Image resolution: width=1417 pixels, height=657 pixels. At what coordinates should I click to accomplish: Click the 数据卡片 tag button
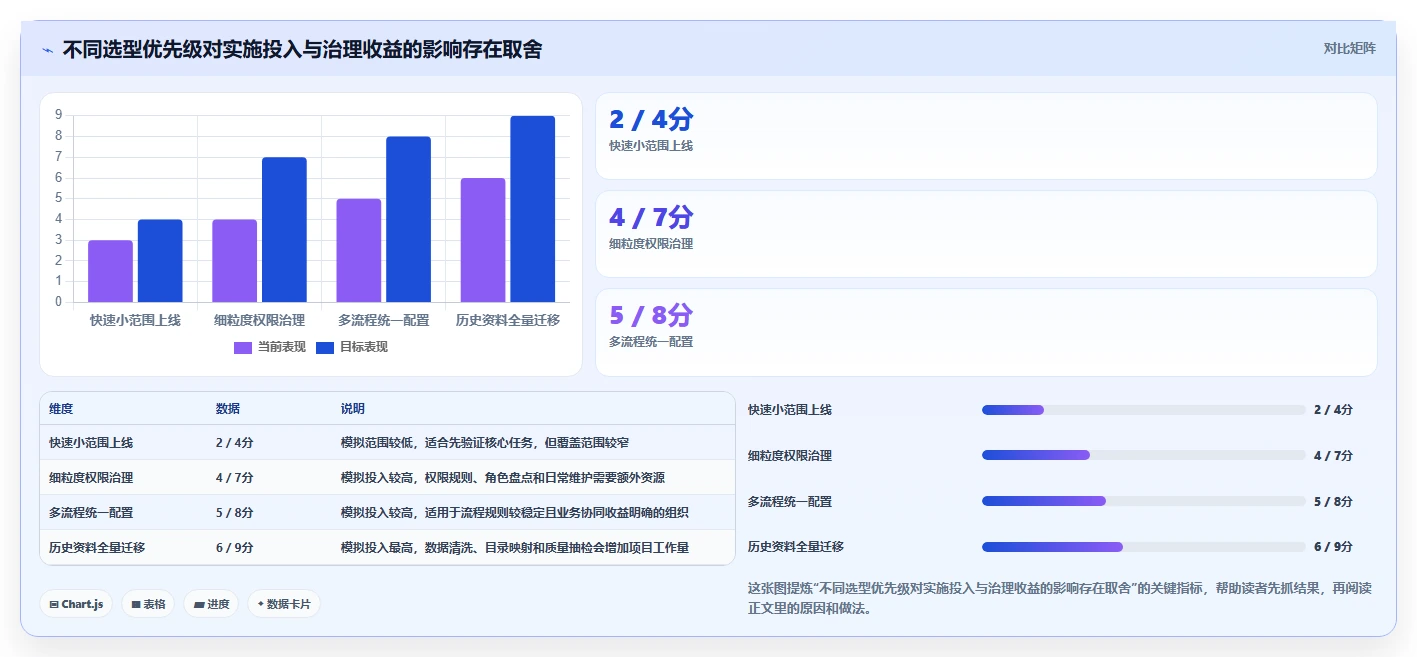[284, 604]
